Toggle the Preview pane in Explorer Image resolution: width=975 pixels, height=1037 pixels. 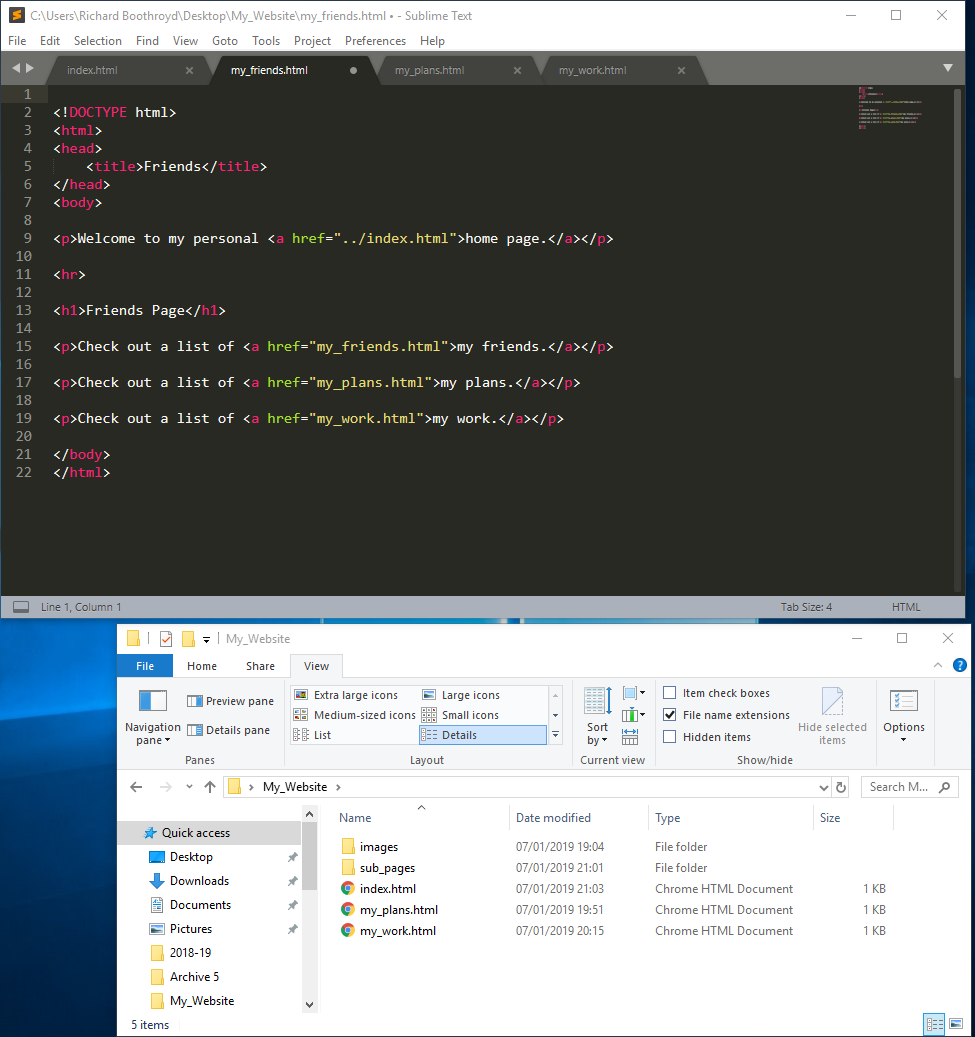point(230,701)
